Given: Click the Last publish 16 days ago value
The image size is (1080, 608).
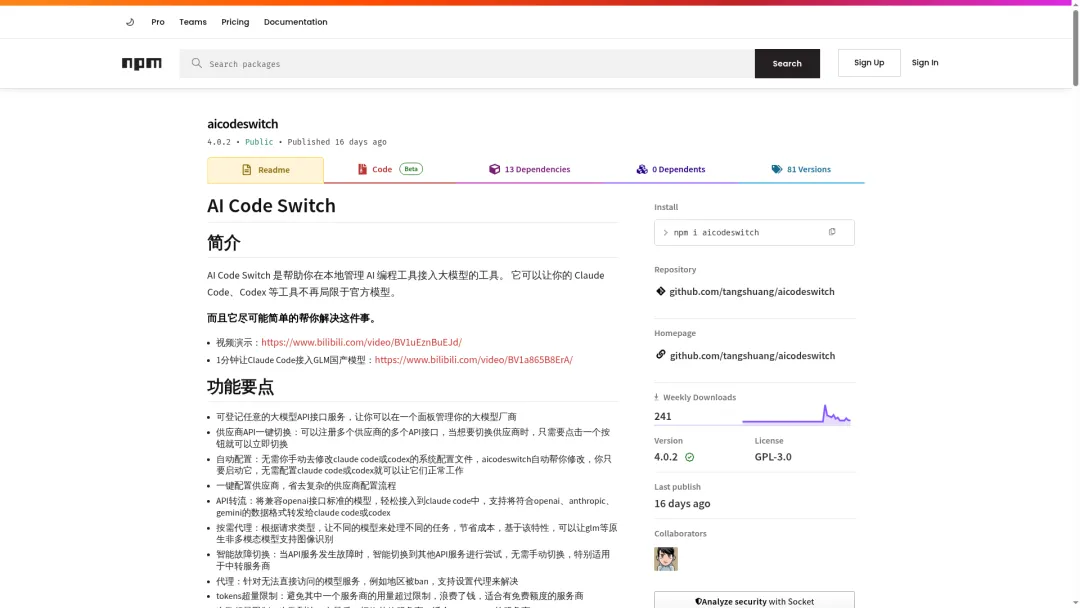Looking at the screenshot, I should 682,503.
